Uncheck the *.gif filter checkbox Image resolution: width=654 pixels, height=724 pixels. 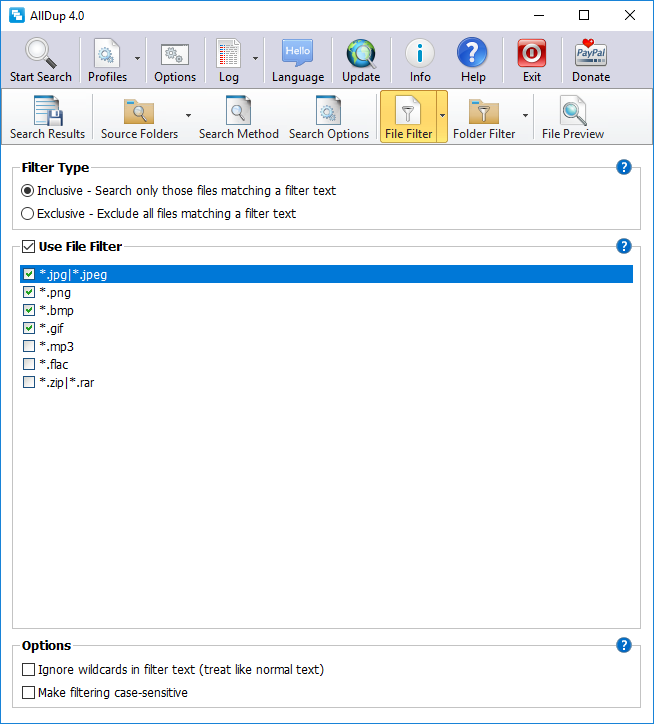click(29, 328)
